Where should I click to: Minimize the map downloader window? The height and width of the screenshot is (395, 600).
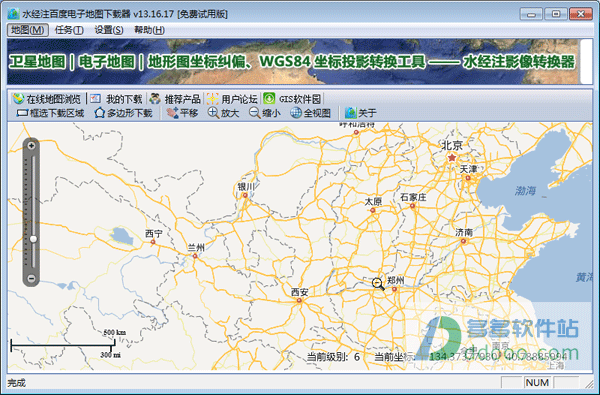531,14
